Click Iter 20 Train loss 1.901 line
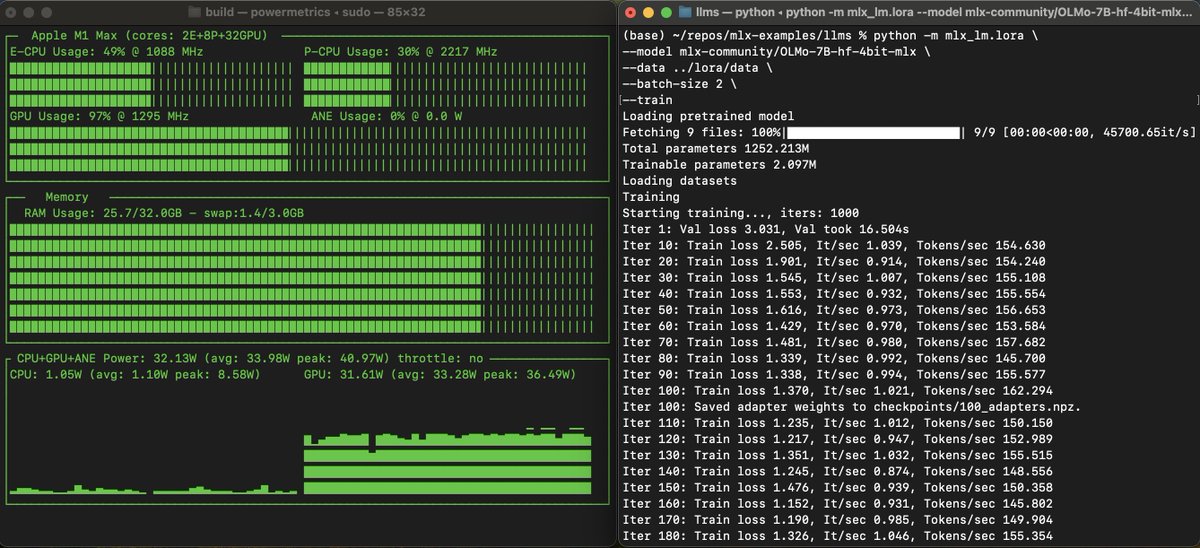1200x548 pixels. [834, 262]
